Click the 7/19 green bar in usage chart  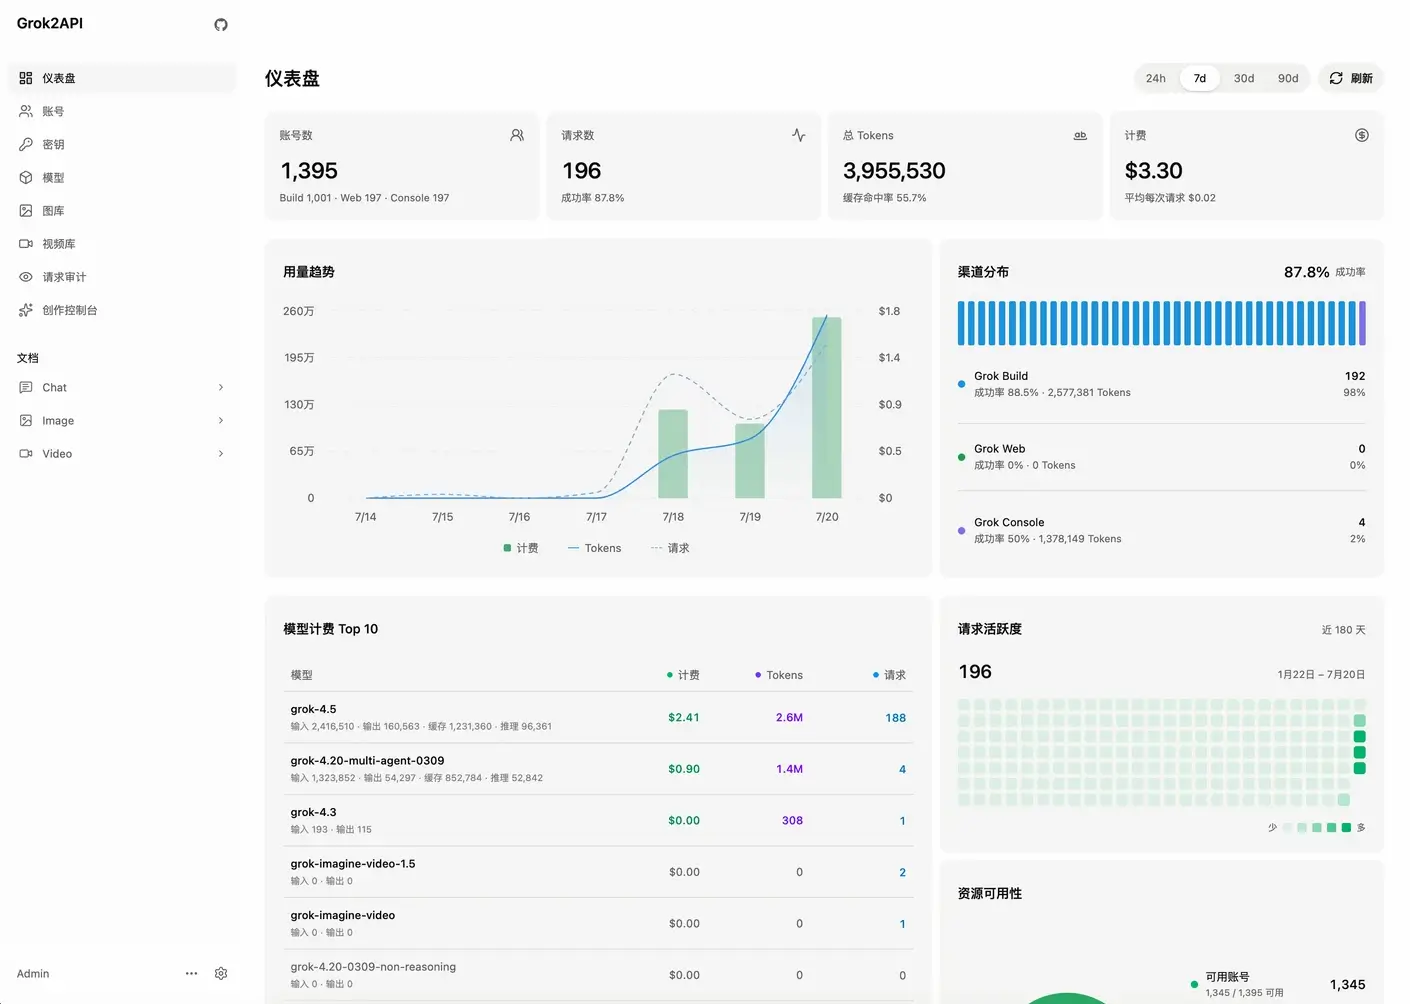click(x=750, y=461)
